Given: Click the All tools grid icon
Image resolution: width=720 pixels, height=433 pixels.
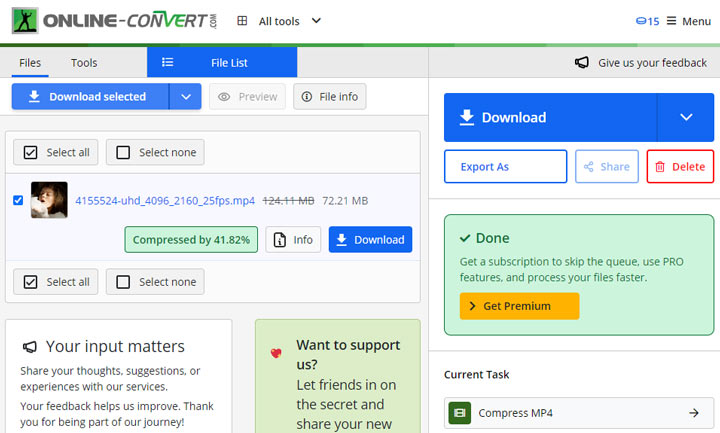Looking at the screenshot, I should [x=242, y=21].
